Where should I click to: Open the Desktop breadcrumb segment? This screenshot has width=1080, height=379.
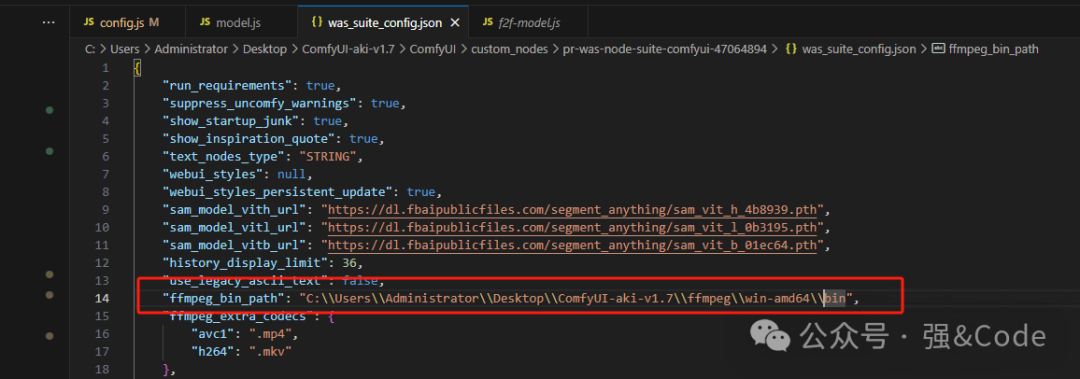(x=265, y=49)
